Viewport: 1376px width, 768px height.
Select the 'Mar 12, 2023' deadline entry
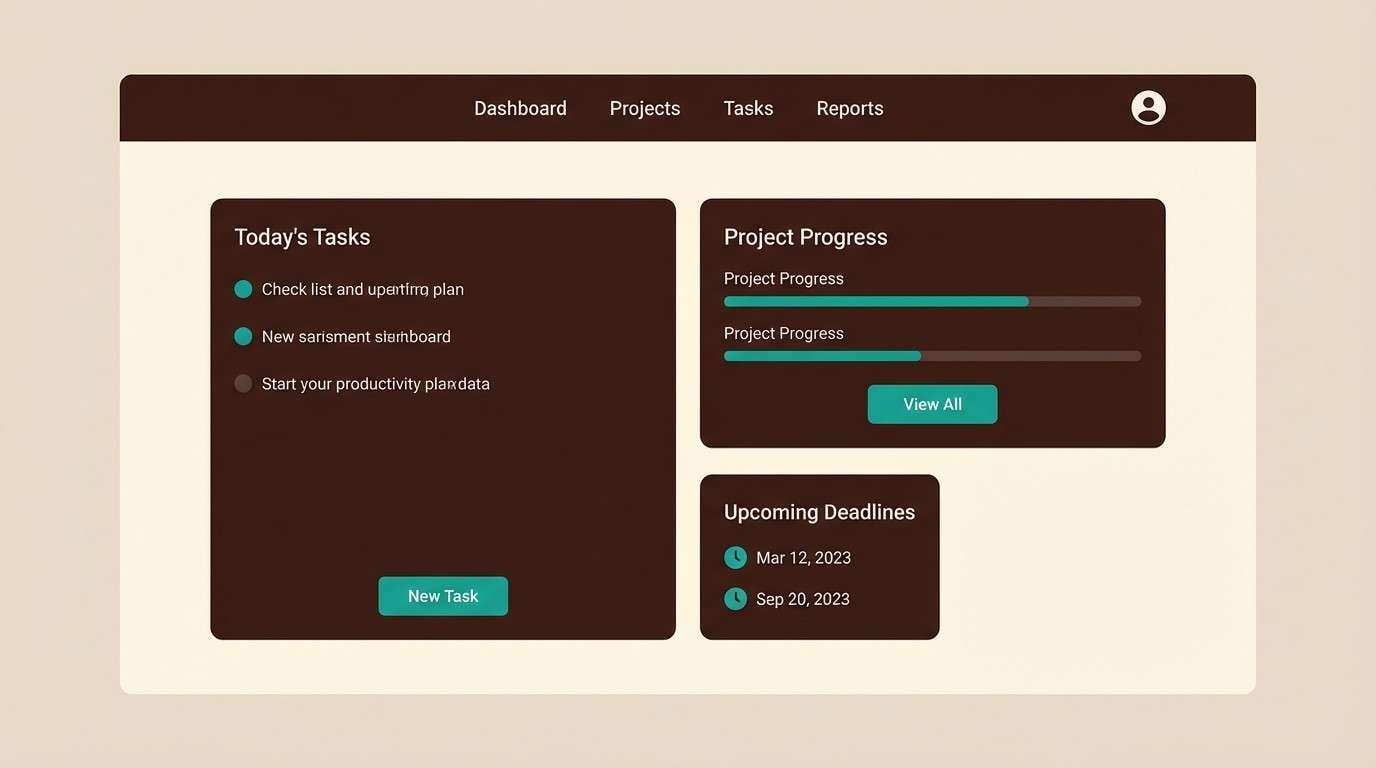pyautogui.click(x=803, y=557)
